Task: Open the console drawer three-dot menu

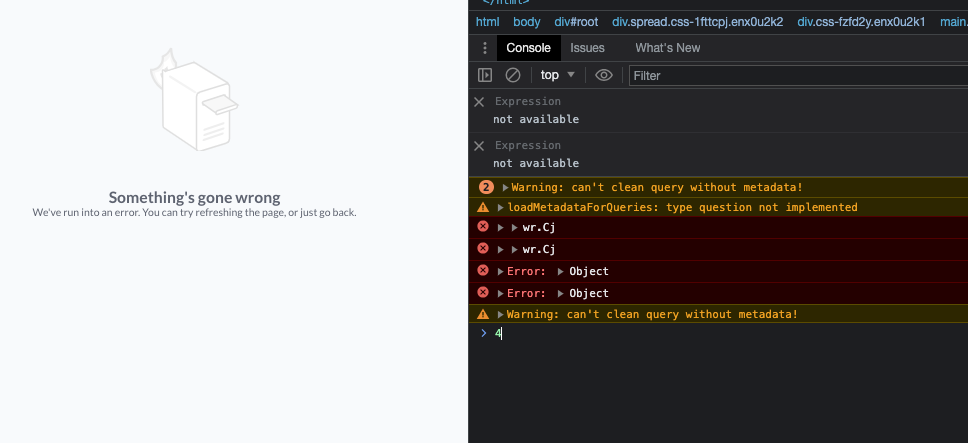Action: click(x=485, y=48)
